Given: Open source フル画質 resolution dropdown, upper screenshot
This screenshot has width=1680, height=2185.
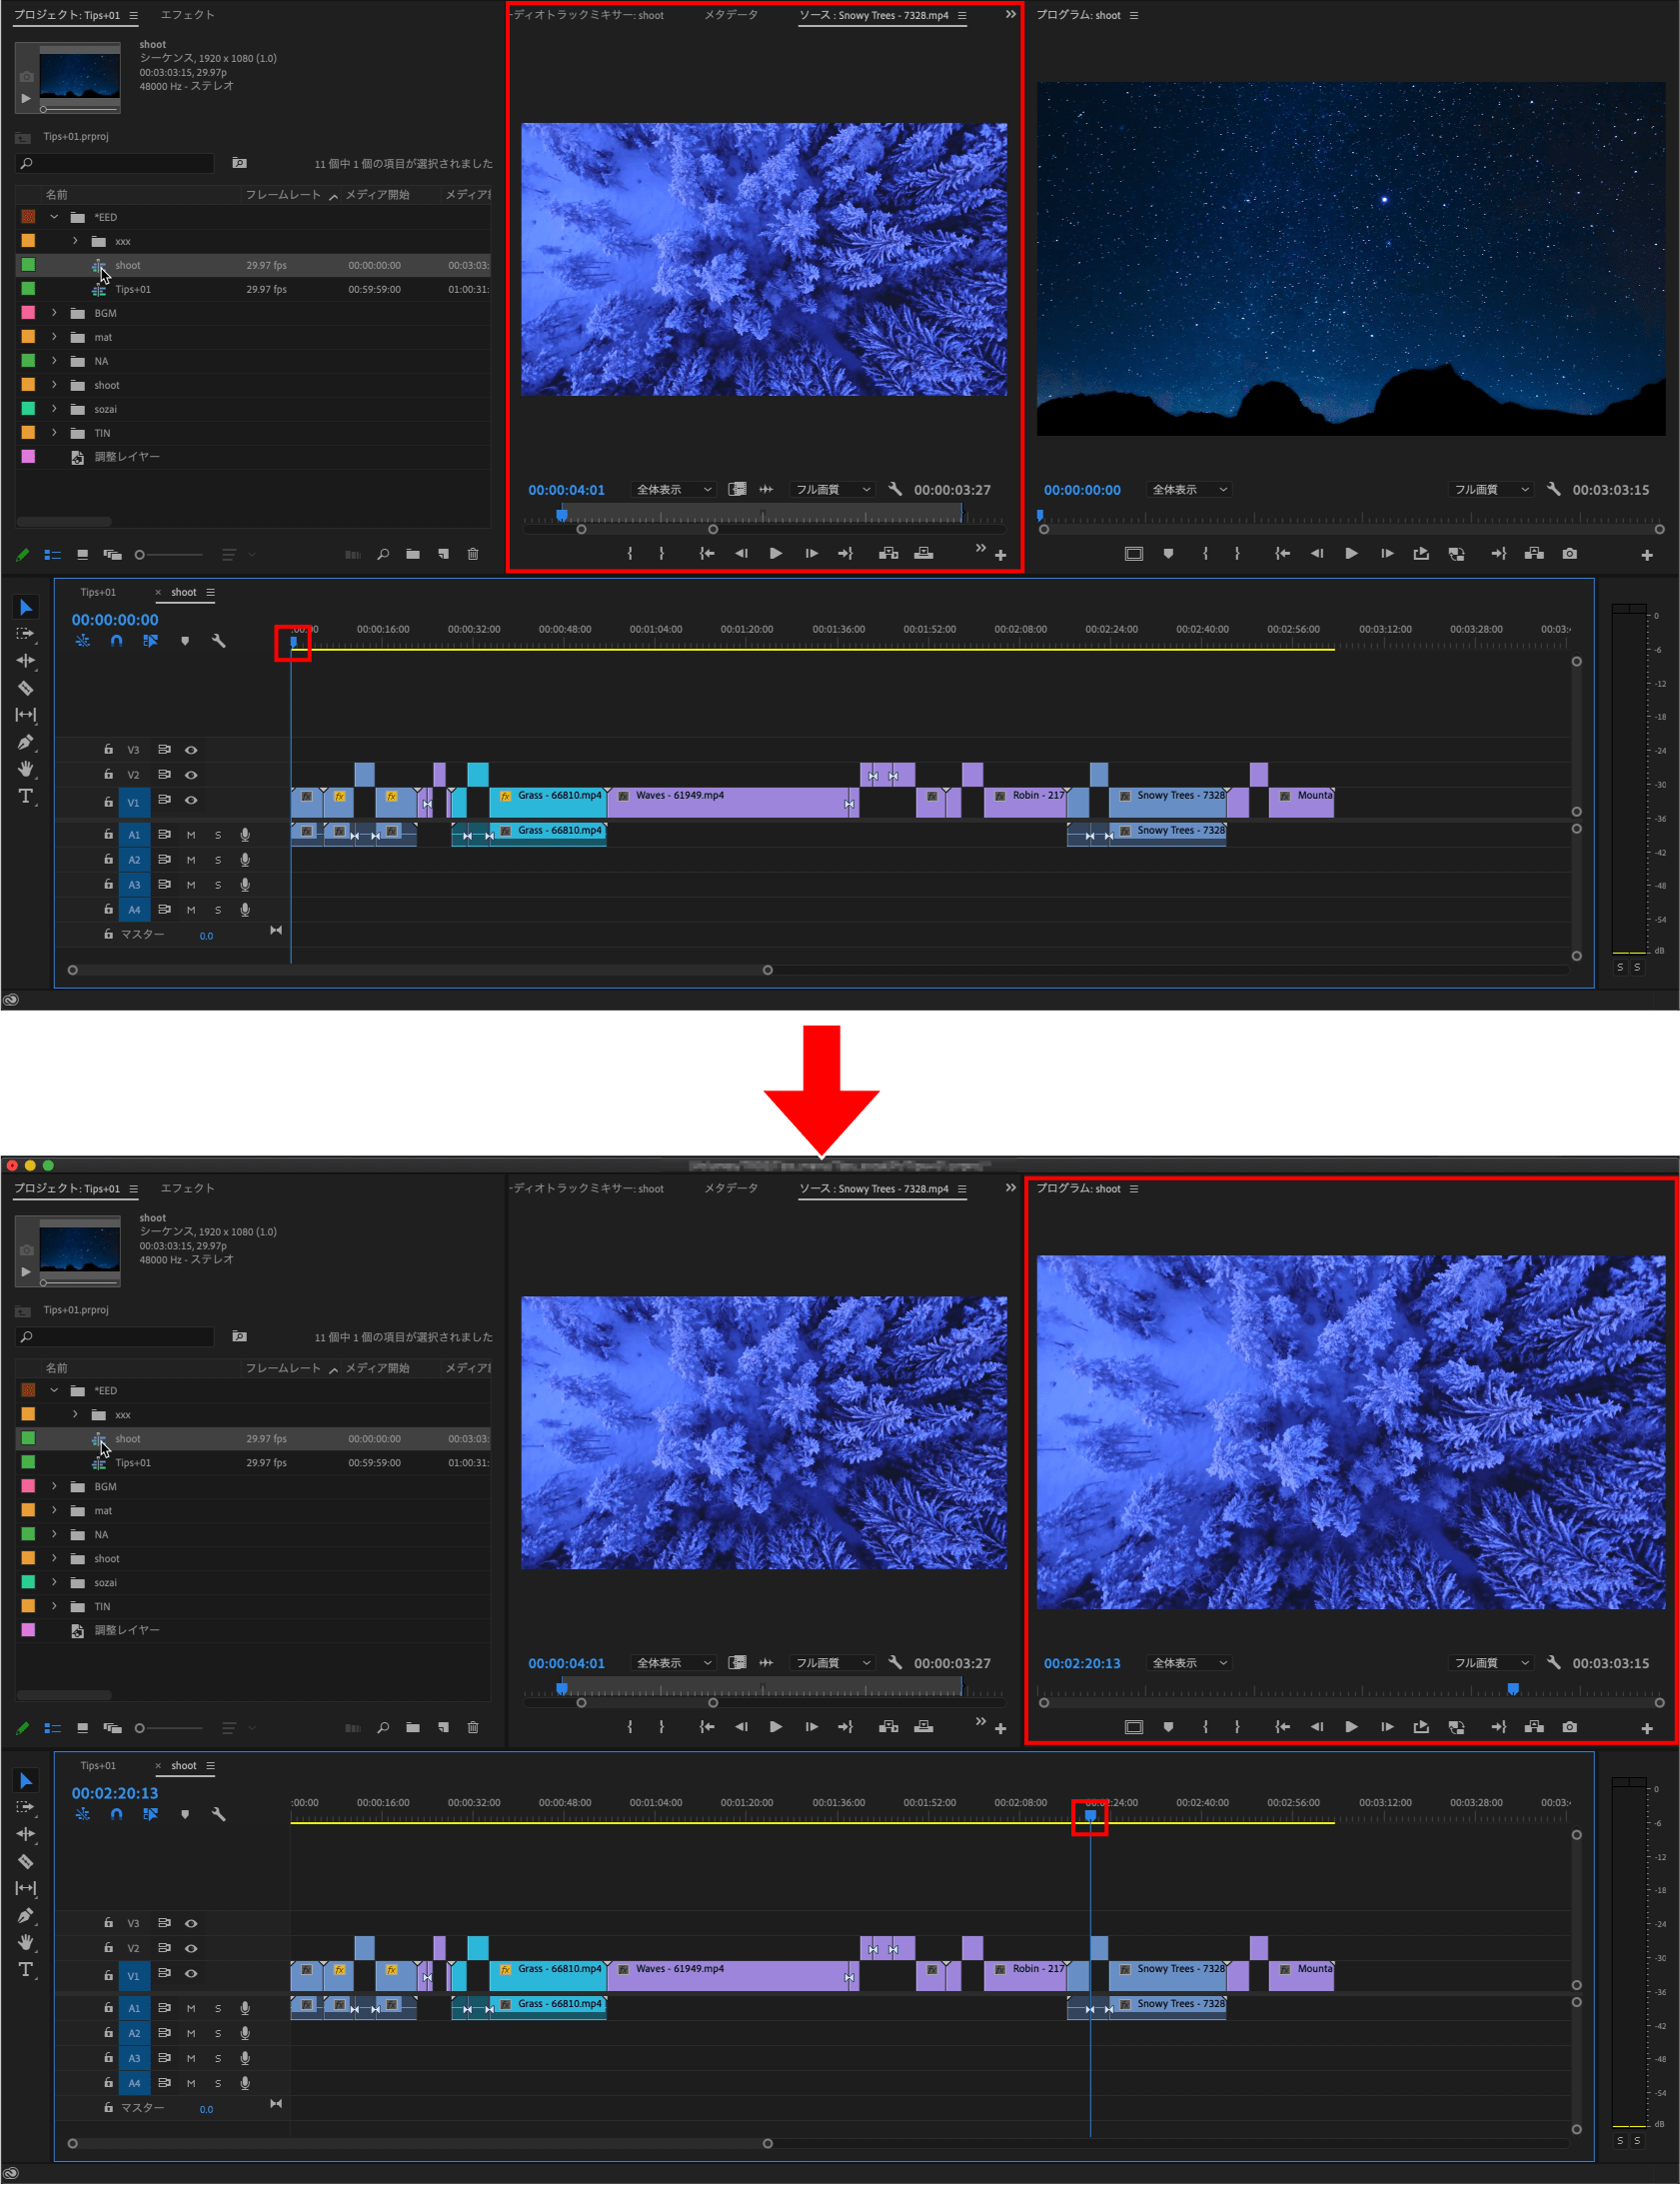Looking at the screenshot, I should point(832,490).
